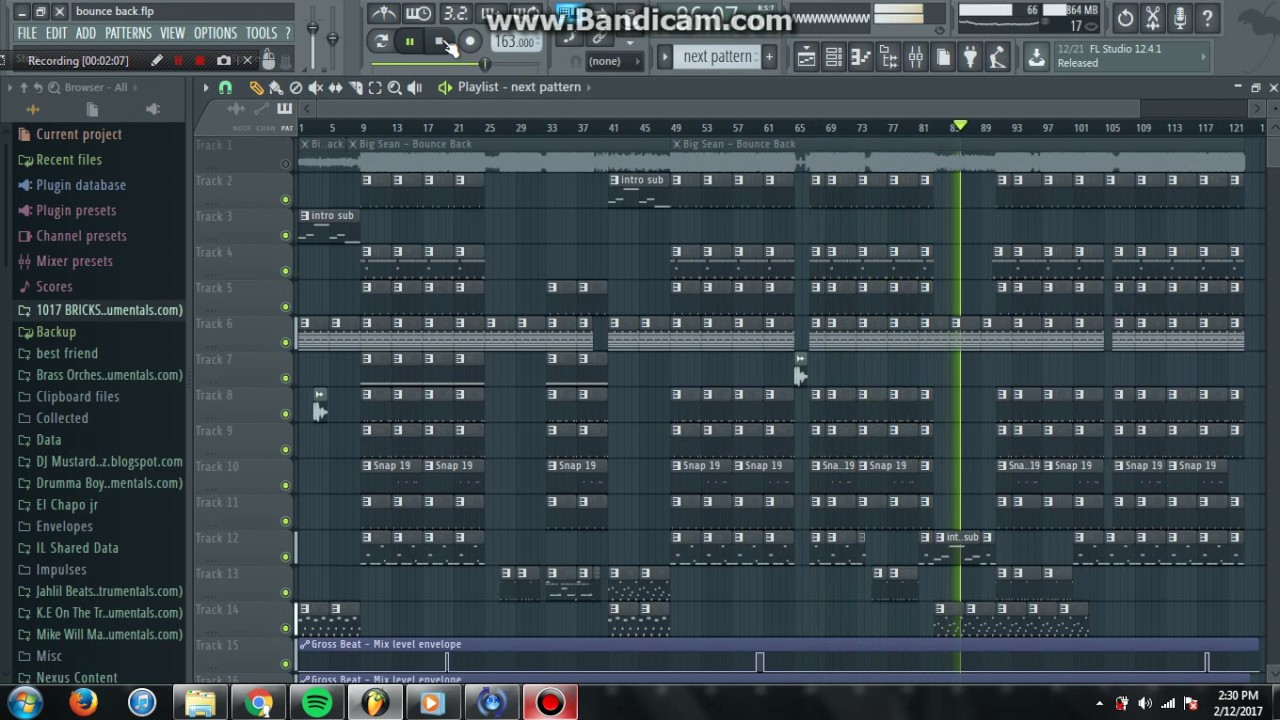Image resolution: width=1280 pixels, height=720 pixels.
Task: Open the FILE menu
Action: (27, 34)
